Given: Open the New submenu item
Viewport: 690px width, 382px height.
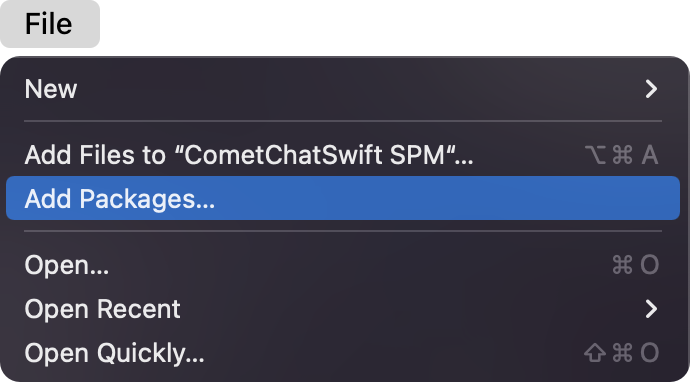Looking at the screenshot, I should click(x=343, y=89).
